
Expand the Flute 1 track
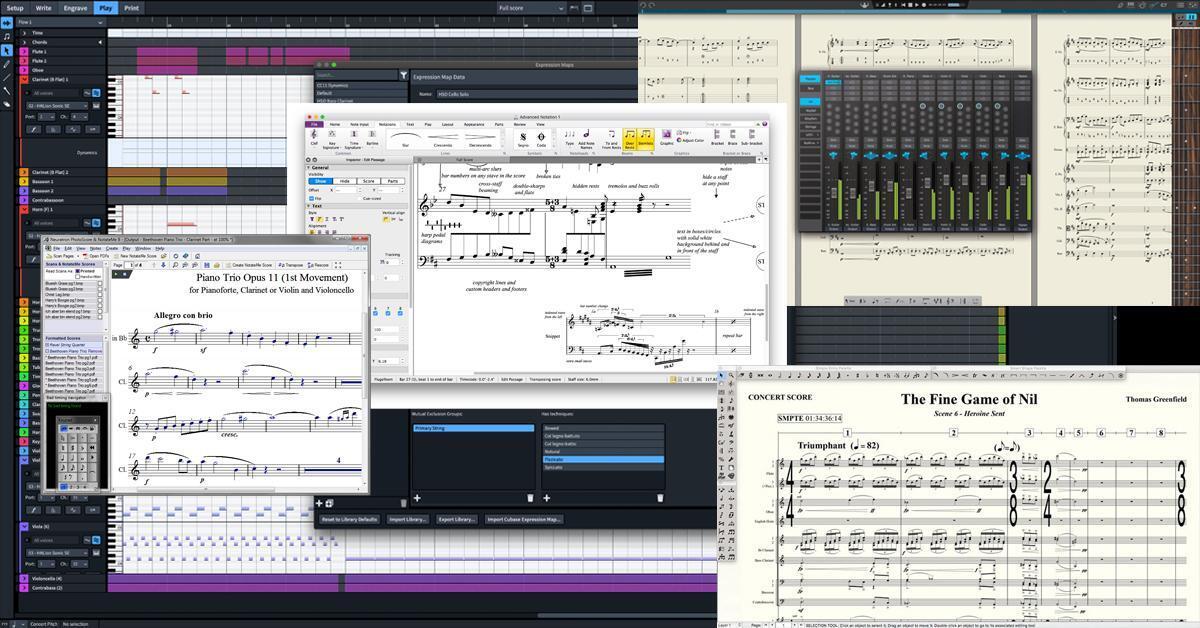point(24,50)
